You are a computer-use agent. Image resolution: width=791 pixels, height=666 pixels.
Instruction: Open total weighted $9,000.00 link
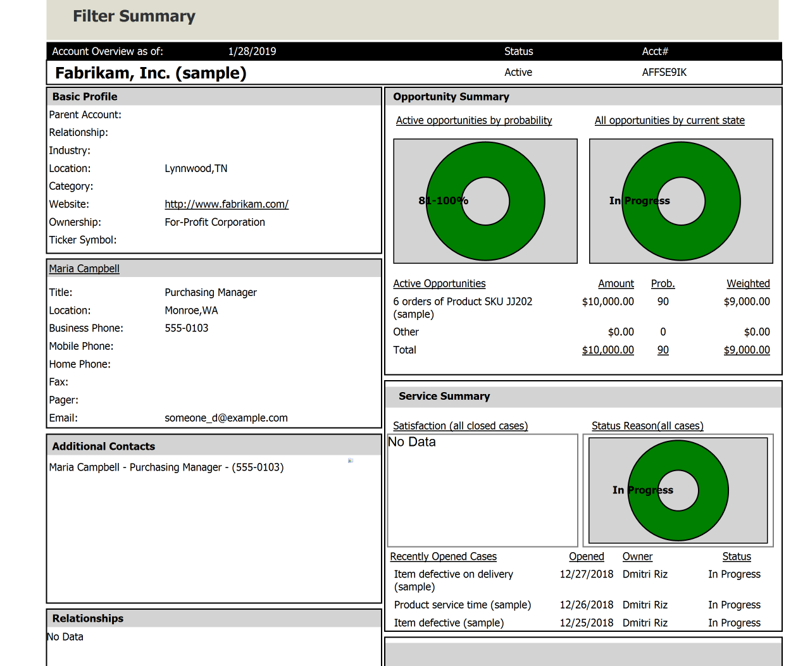pos(747,350)
